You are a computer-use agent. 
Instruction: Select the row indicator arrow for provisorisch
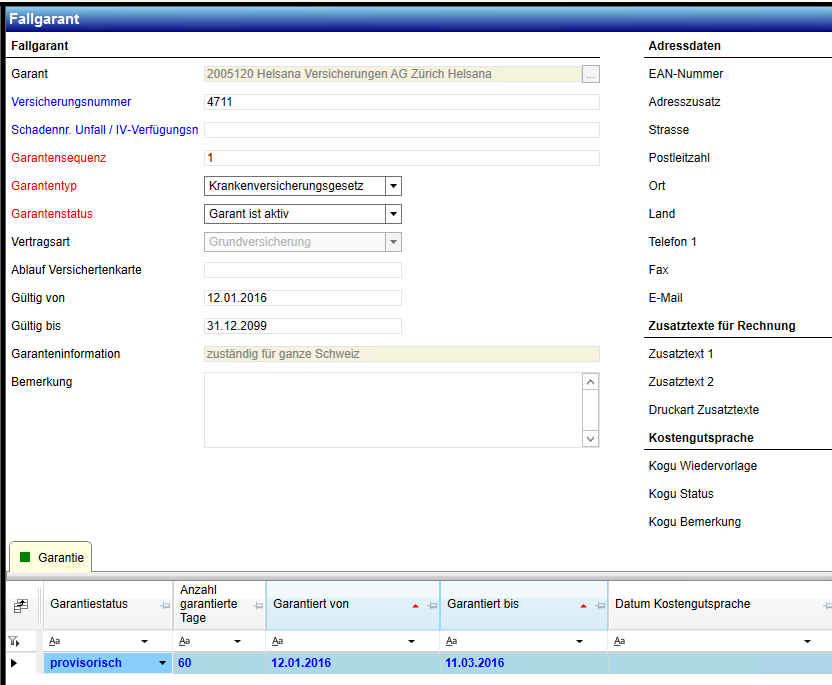(14, 663)
